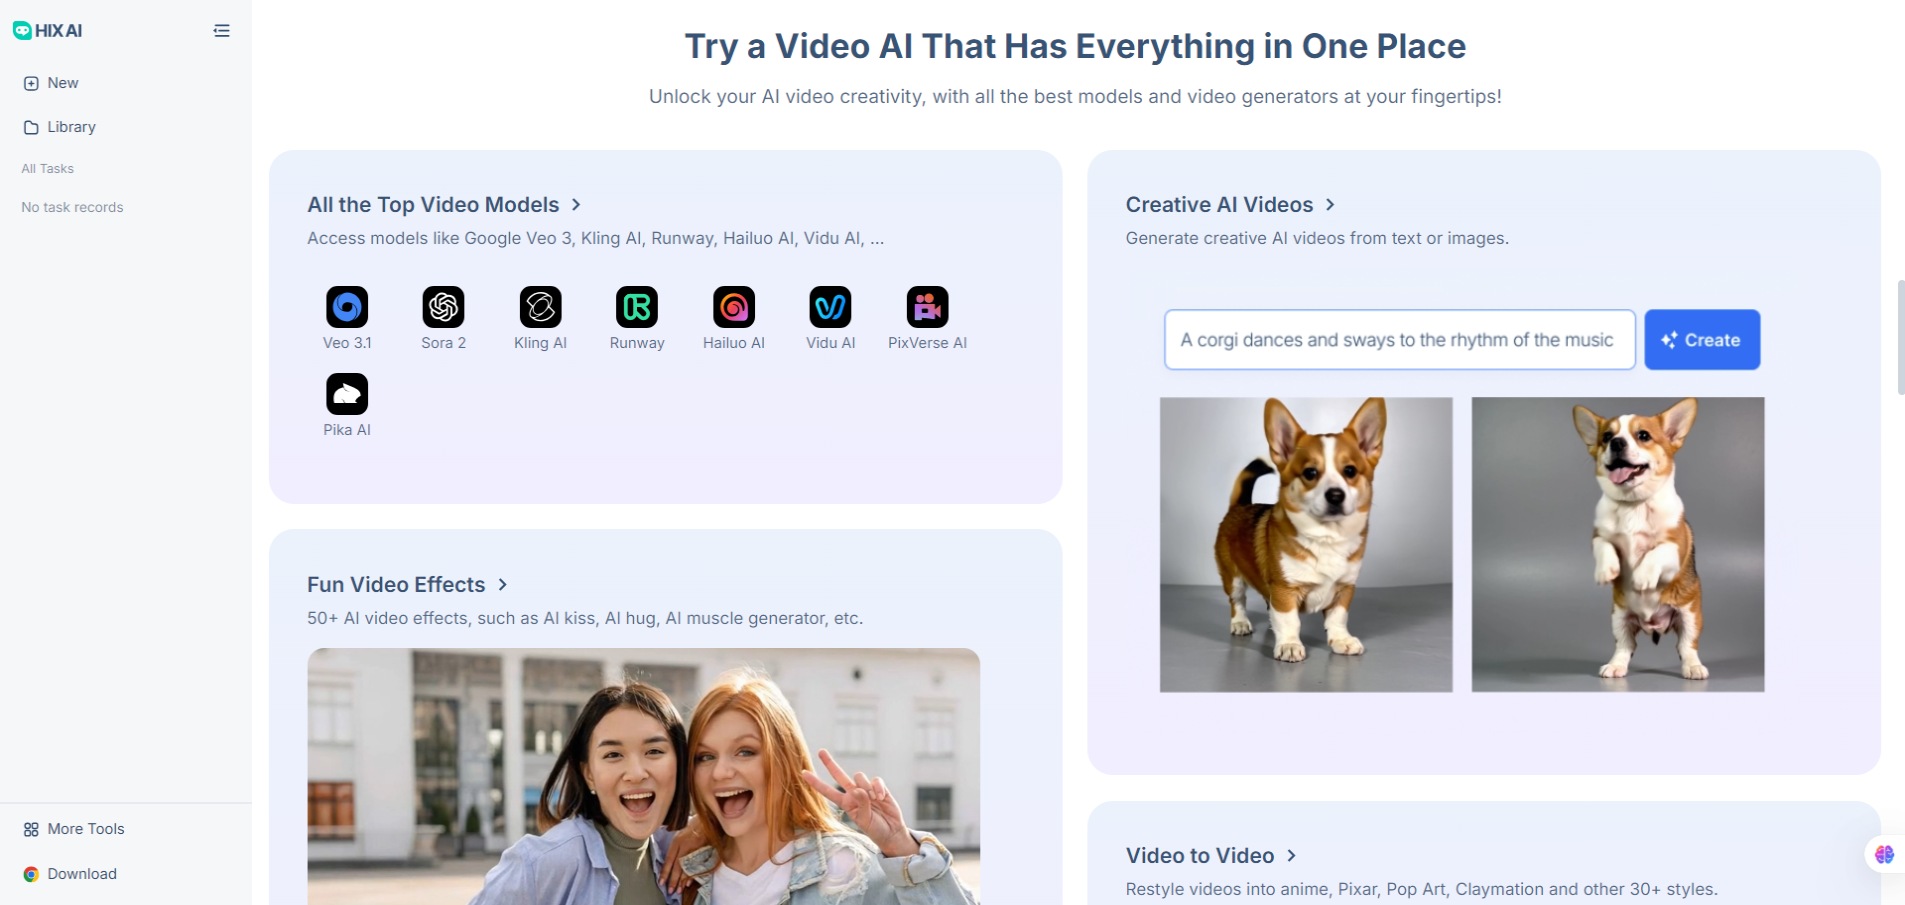
Task: Open the Veo 3.1 model icon
Action: point(347,307)
